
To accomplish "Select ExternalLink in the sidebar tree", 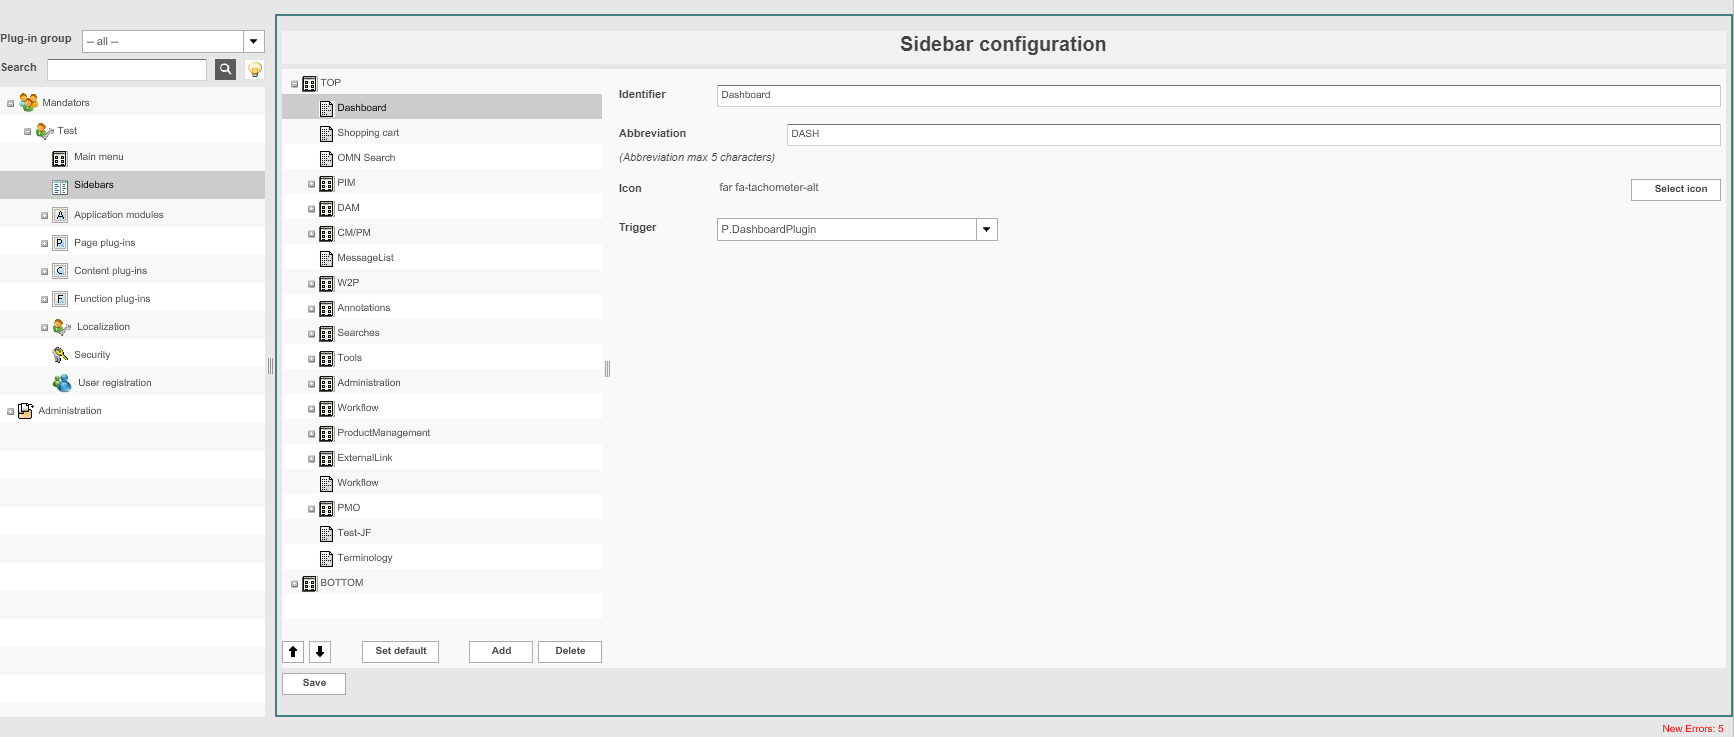I will [x=365, y=458].
